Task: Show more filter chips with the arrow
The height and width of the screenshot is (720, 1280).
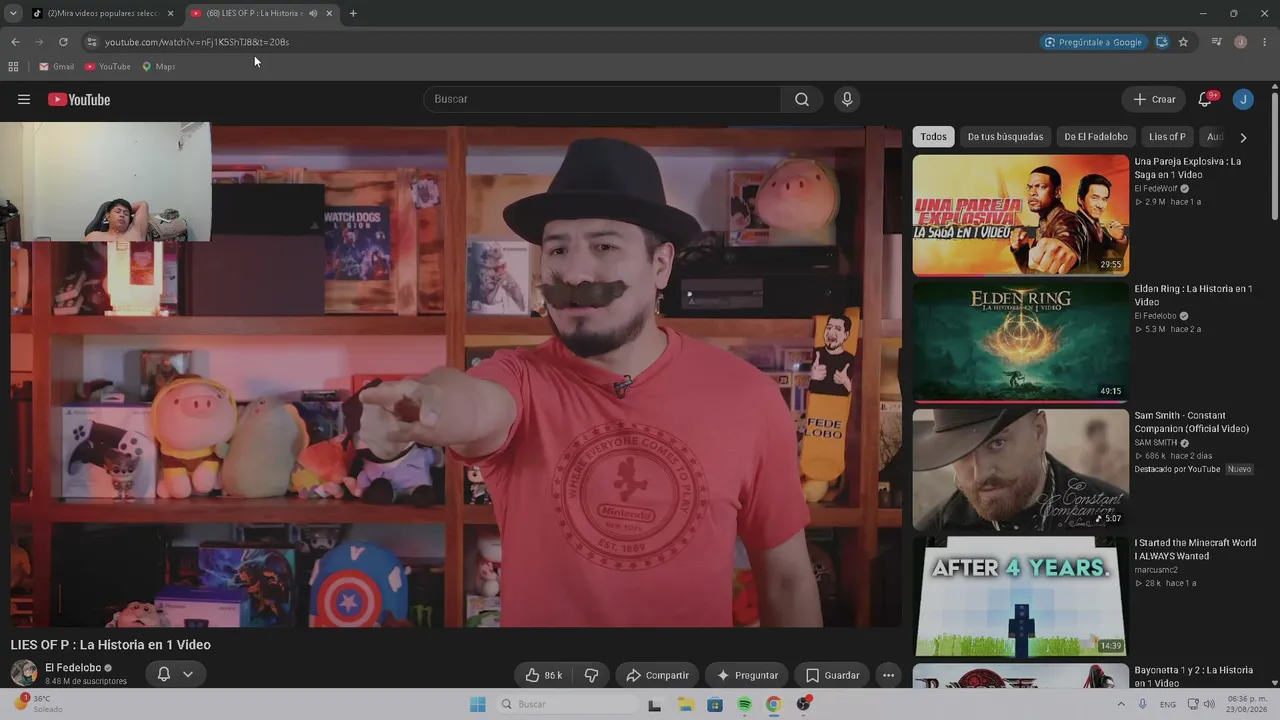Action: point(1243,137)
